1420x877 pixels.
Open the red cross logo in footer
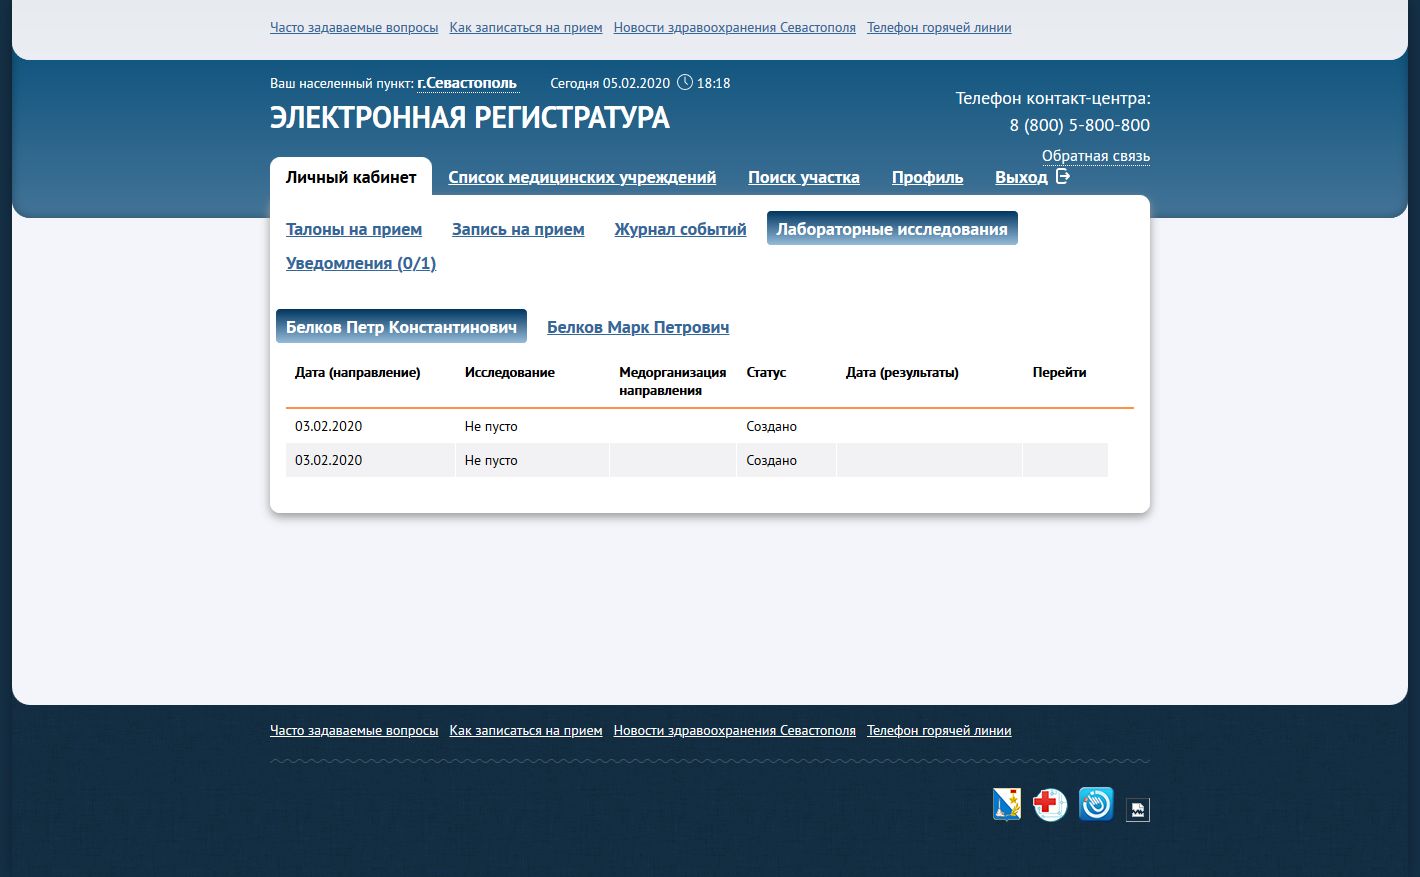(x=1050, y=804)
